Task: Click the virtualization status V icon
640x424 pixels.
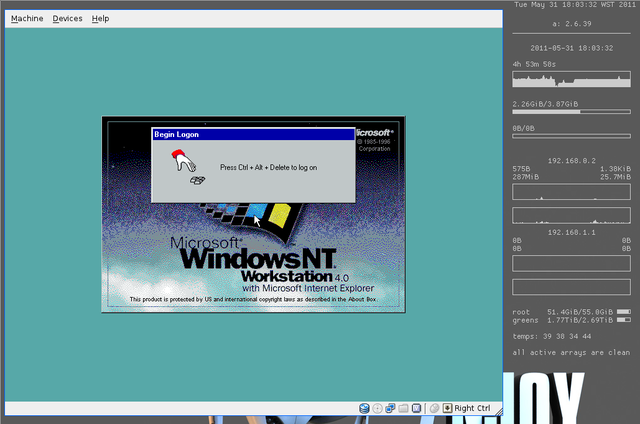Action: tap(416, 408)
